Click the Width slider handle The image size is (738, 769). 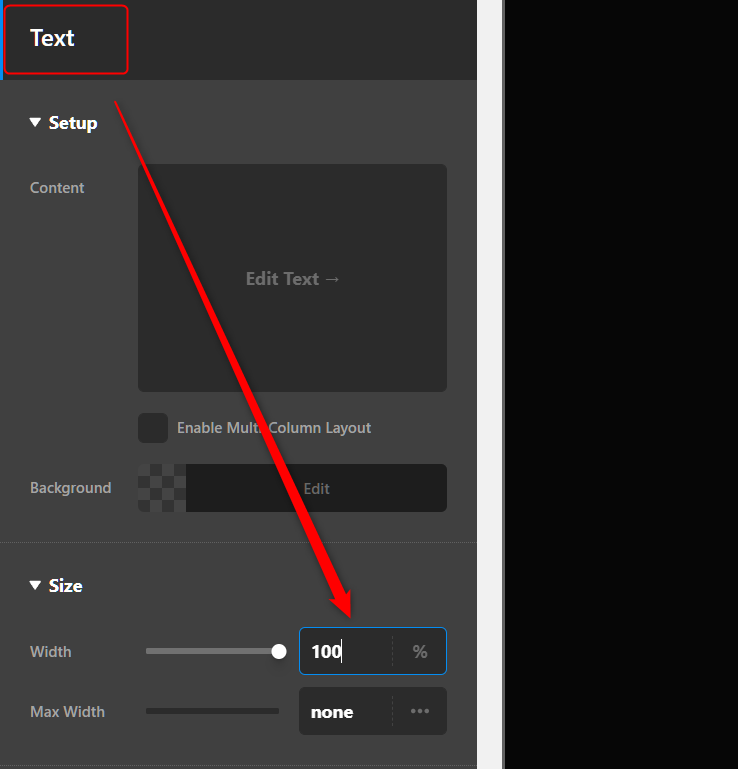click(x=279, y=652)
